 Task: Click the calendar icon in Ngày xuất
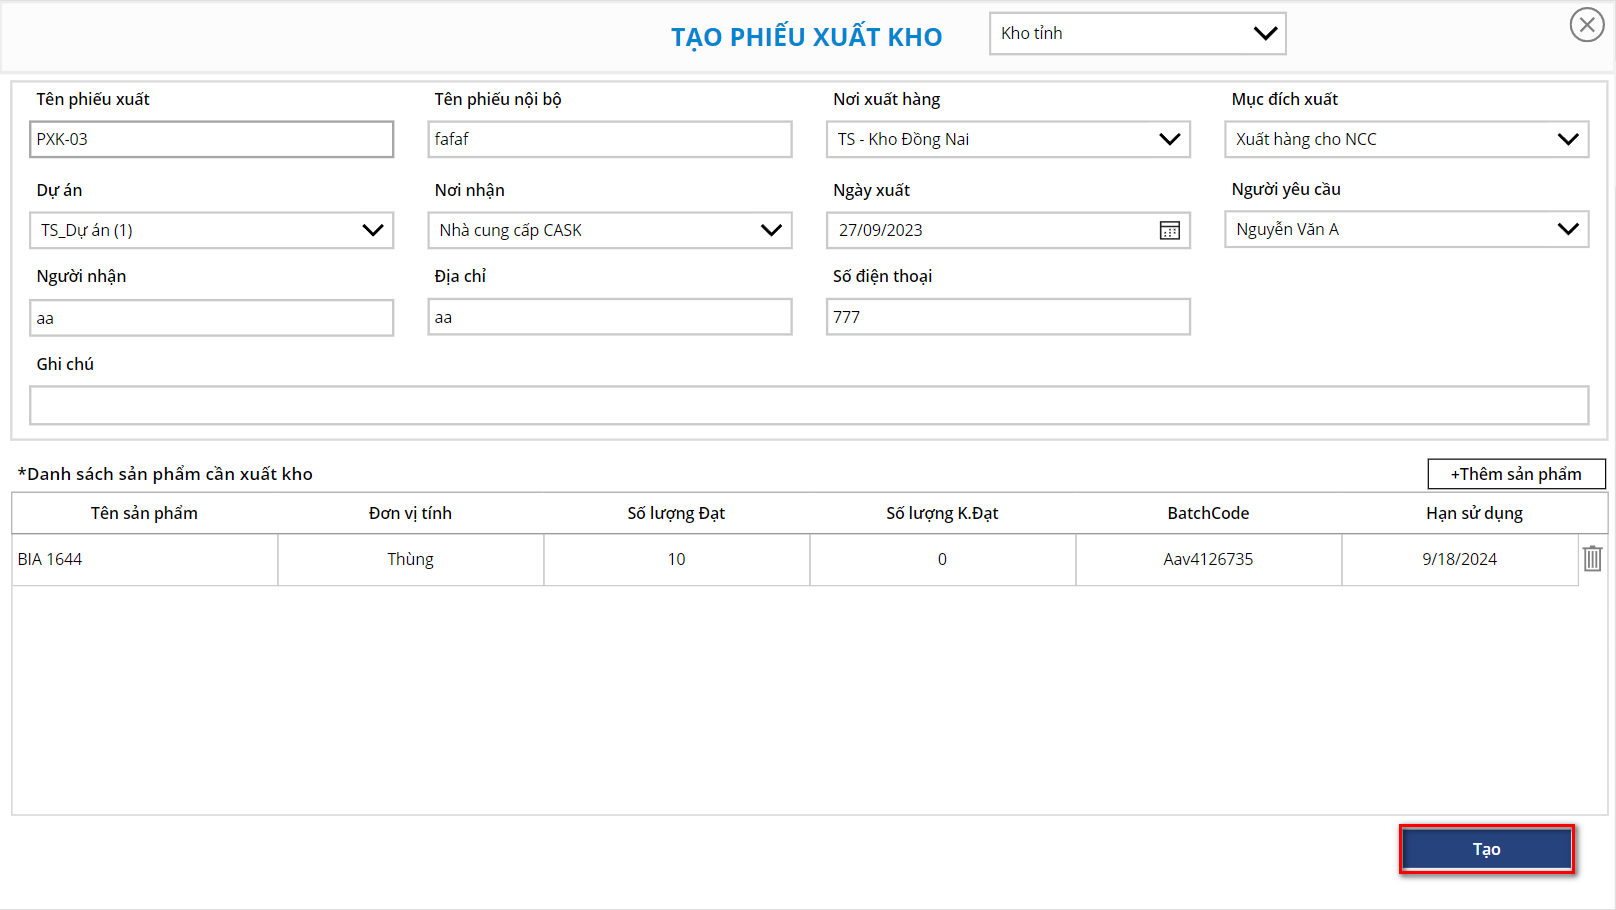1169,231
